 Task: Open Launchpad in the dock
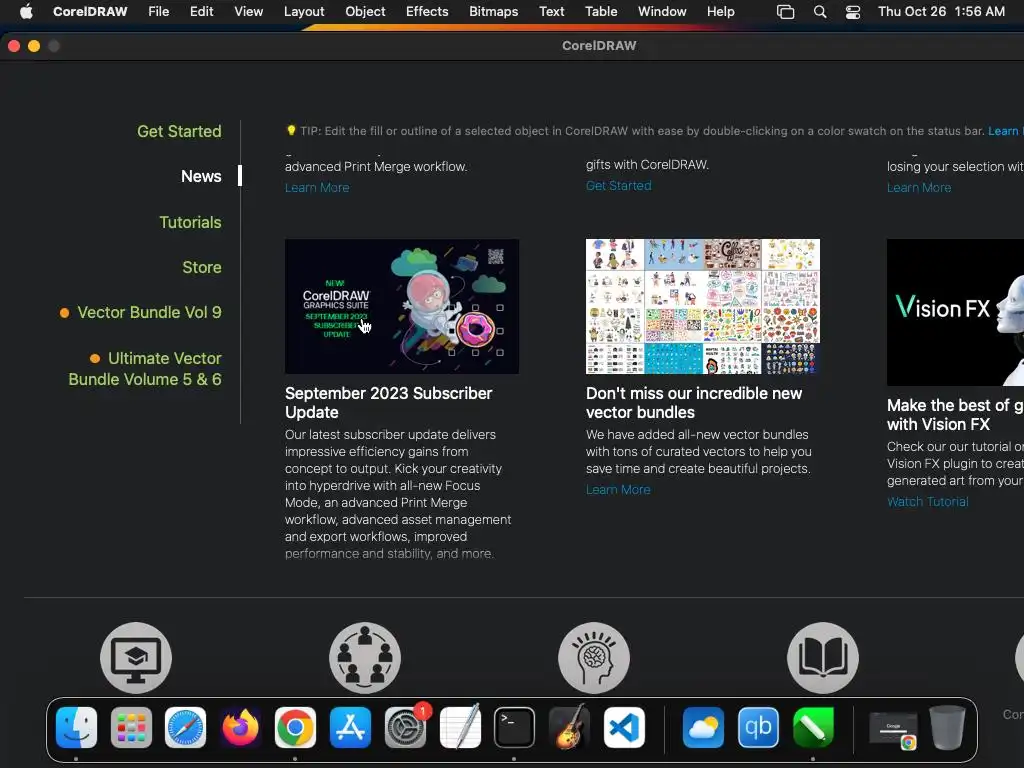(131, 728)
